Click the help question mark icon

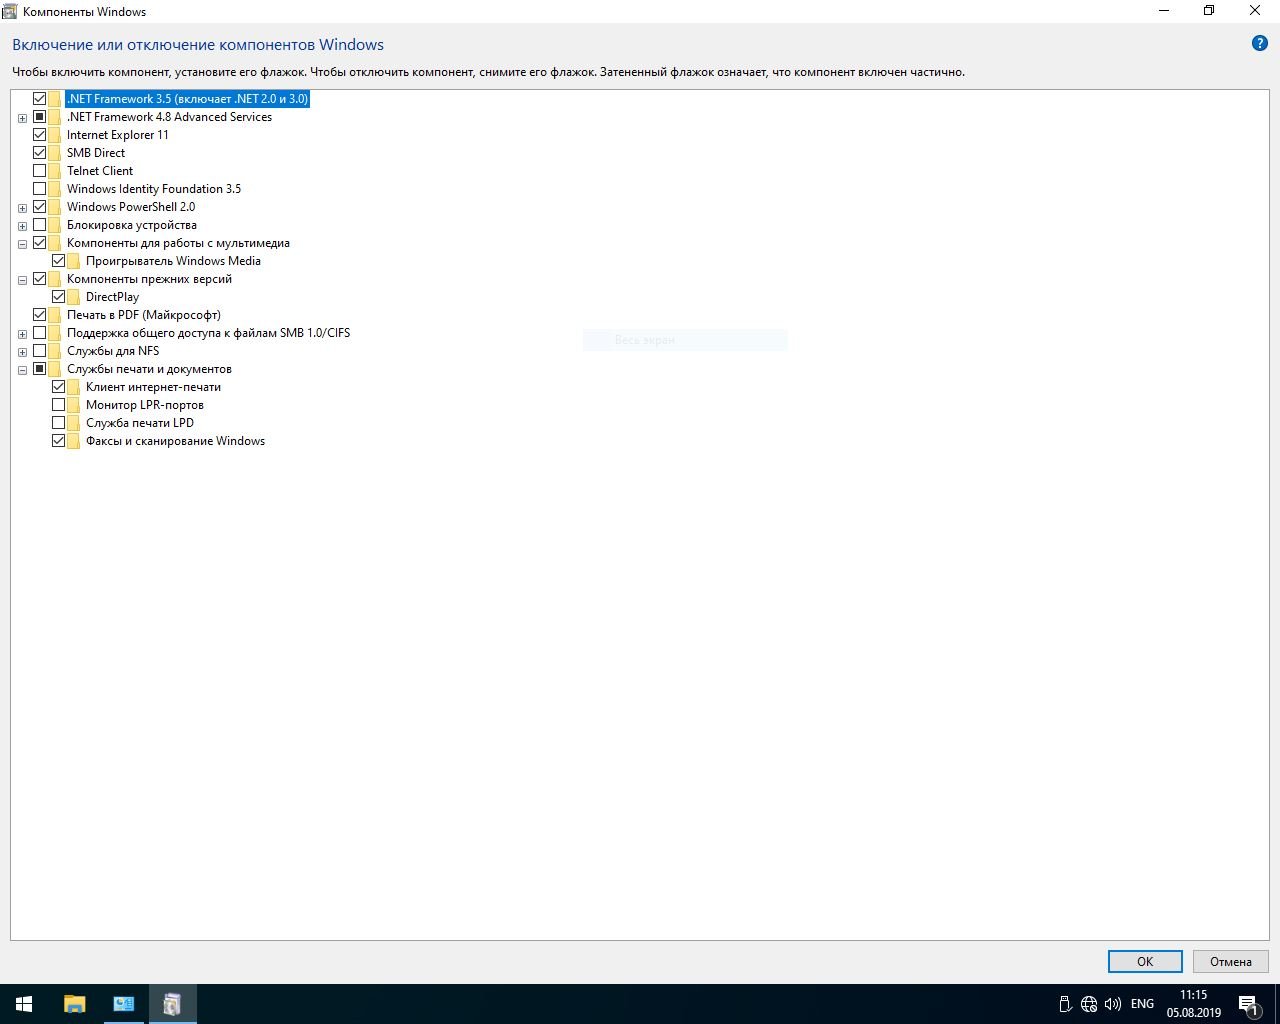pos(1259,44)
